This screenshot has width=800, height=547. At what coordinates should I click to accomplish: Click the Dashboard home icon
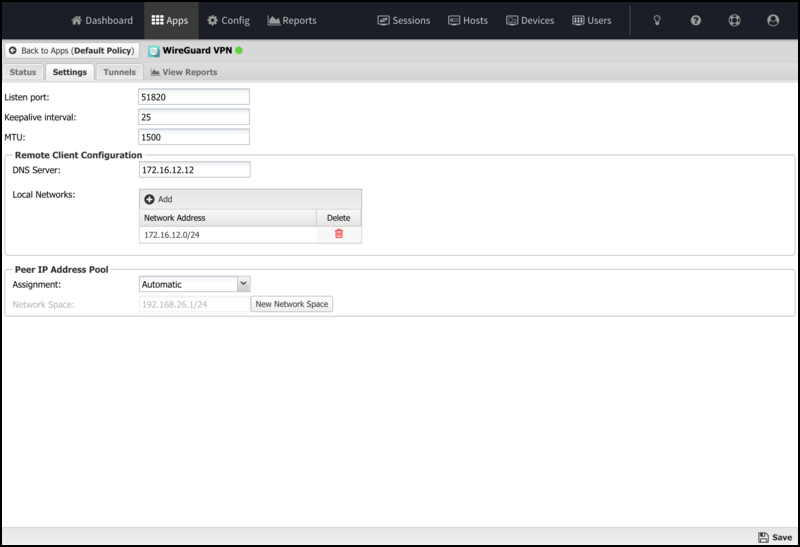[x=77, y=20]
